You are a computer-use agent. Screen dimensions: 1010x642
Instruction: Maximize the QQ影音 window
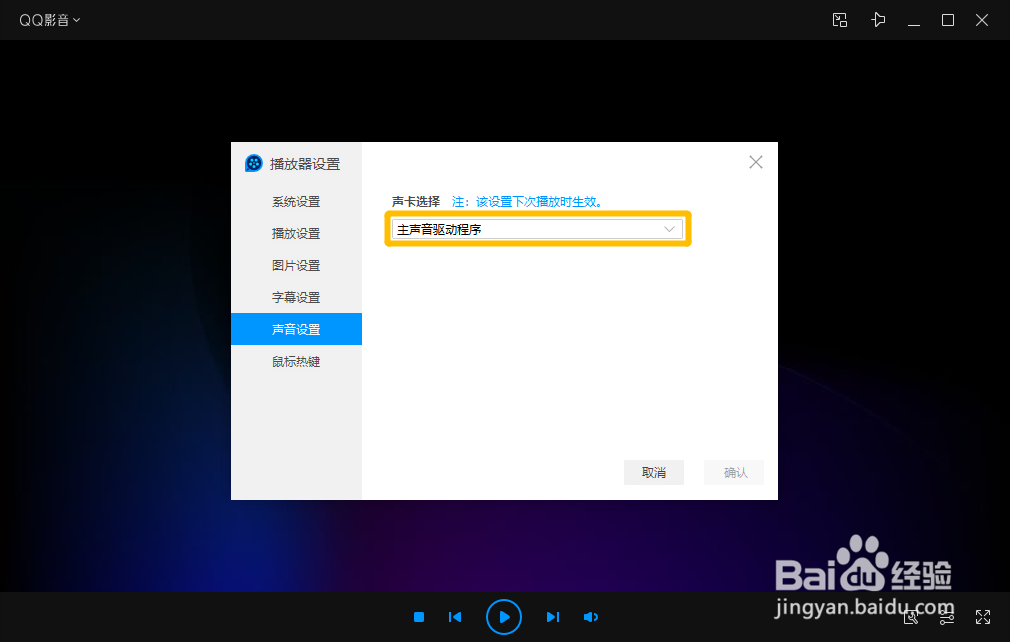948,20
